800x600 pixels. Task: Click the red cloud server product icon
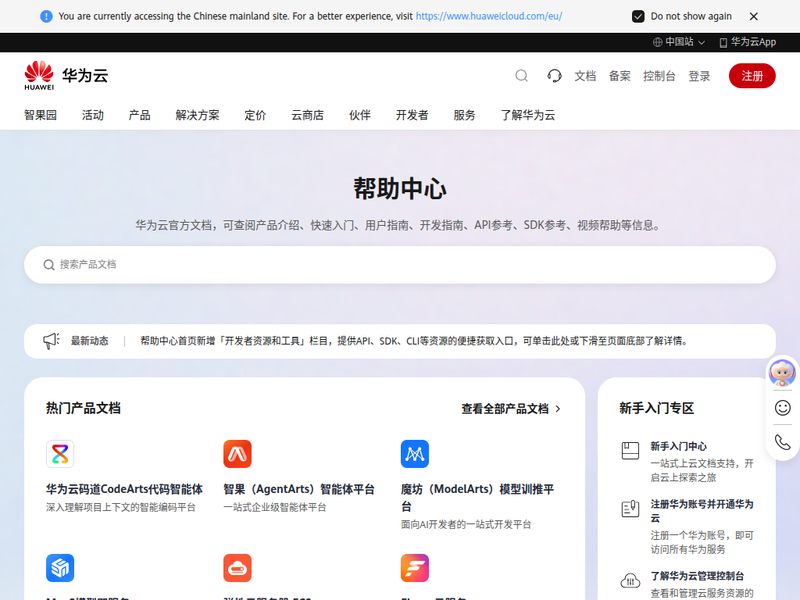(x=237, y=568)
